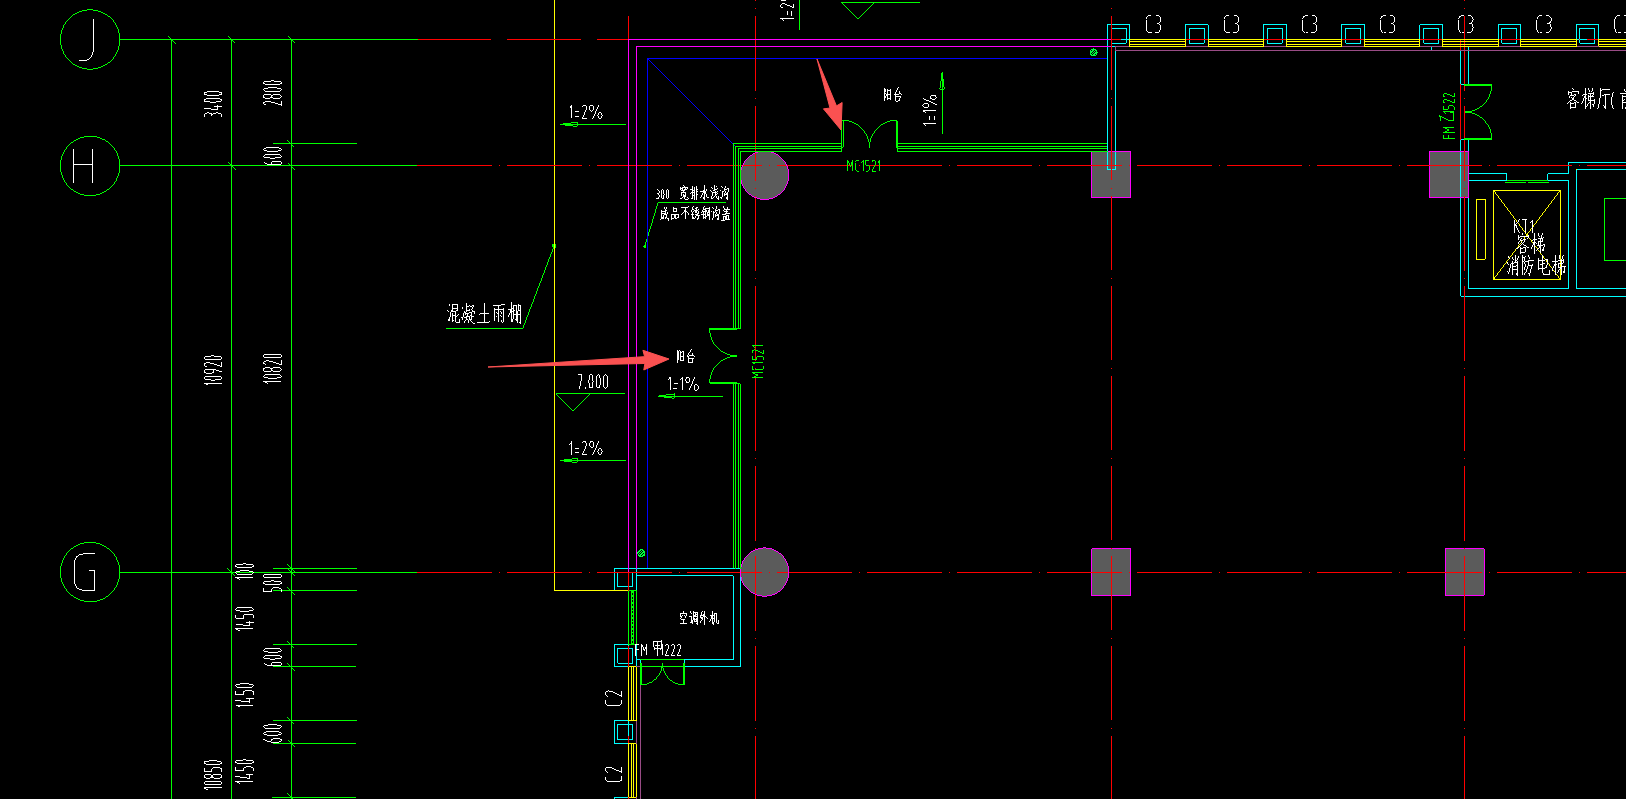This screenshot has height=799, width=1626.
Task: Select the 混凝土雨棚 annotation text
Action: [484, 314]
